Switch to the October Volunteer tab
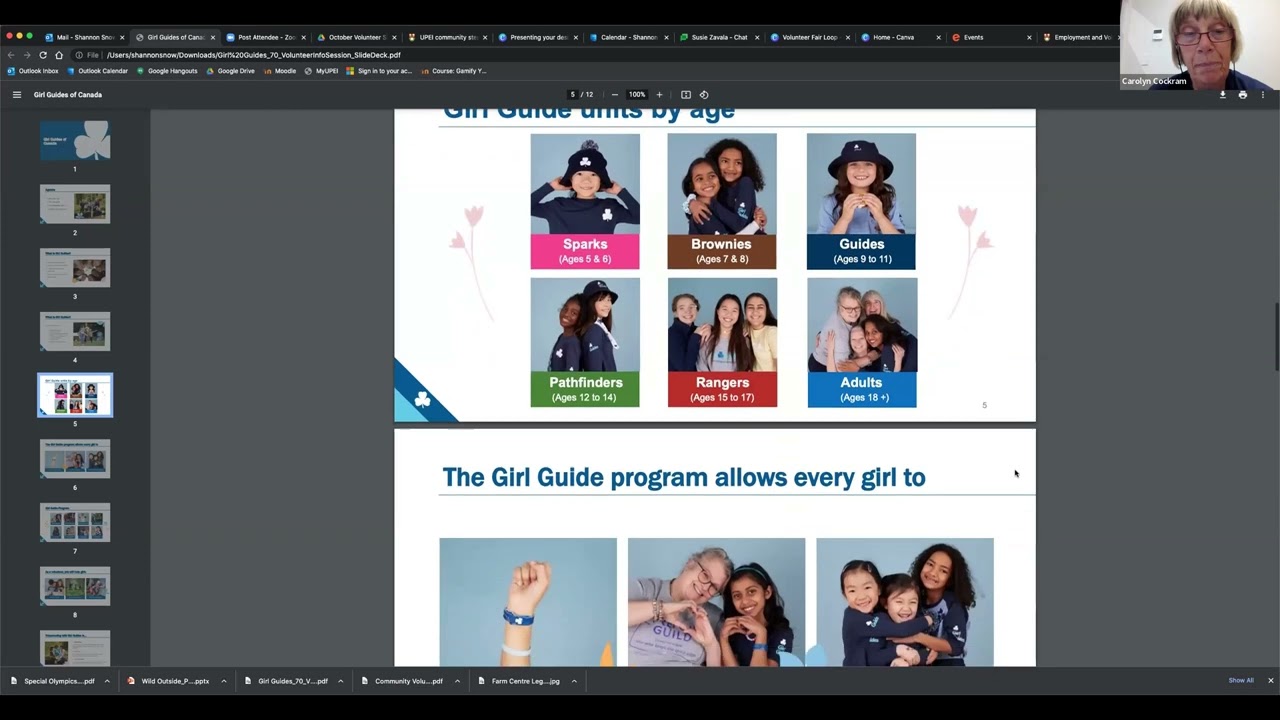This screenshot has width=1280, height=720. click(x=357, y=38)
